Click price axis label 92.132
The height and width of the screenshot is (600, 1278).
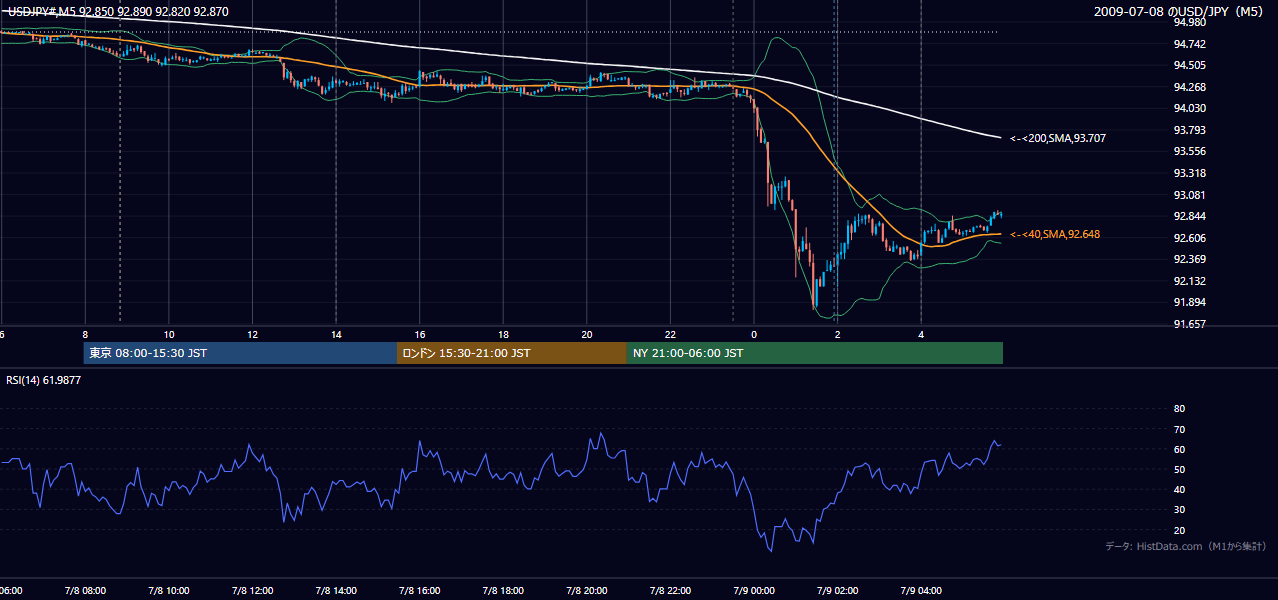click(x=1189, y=281)
